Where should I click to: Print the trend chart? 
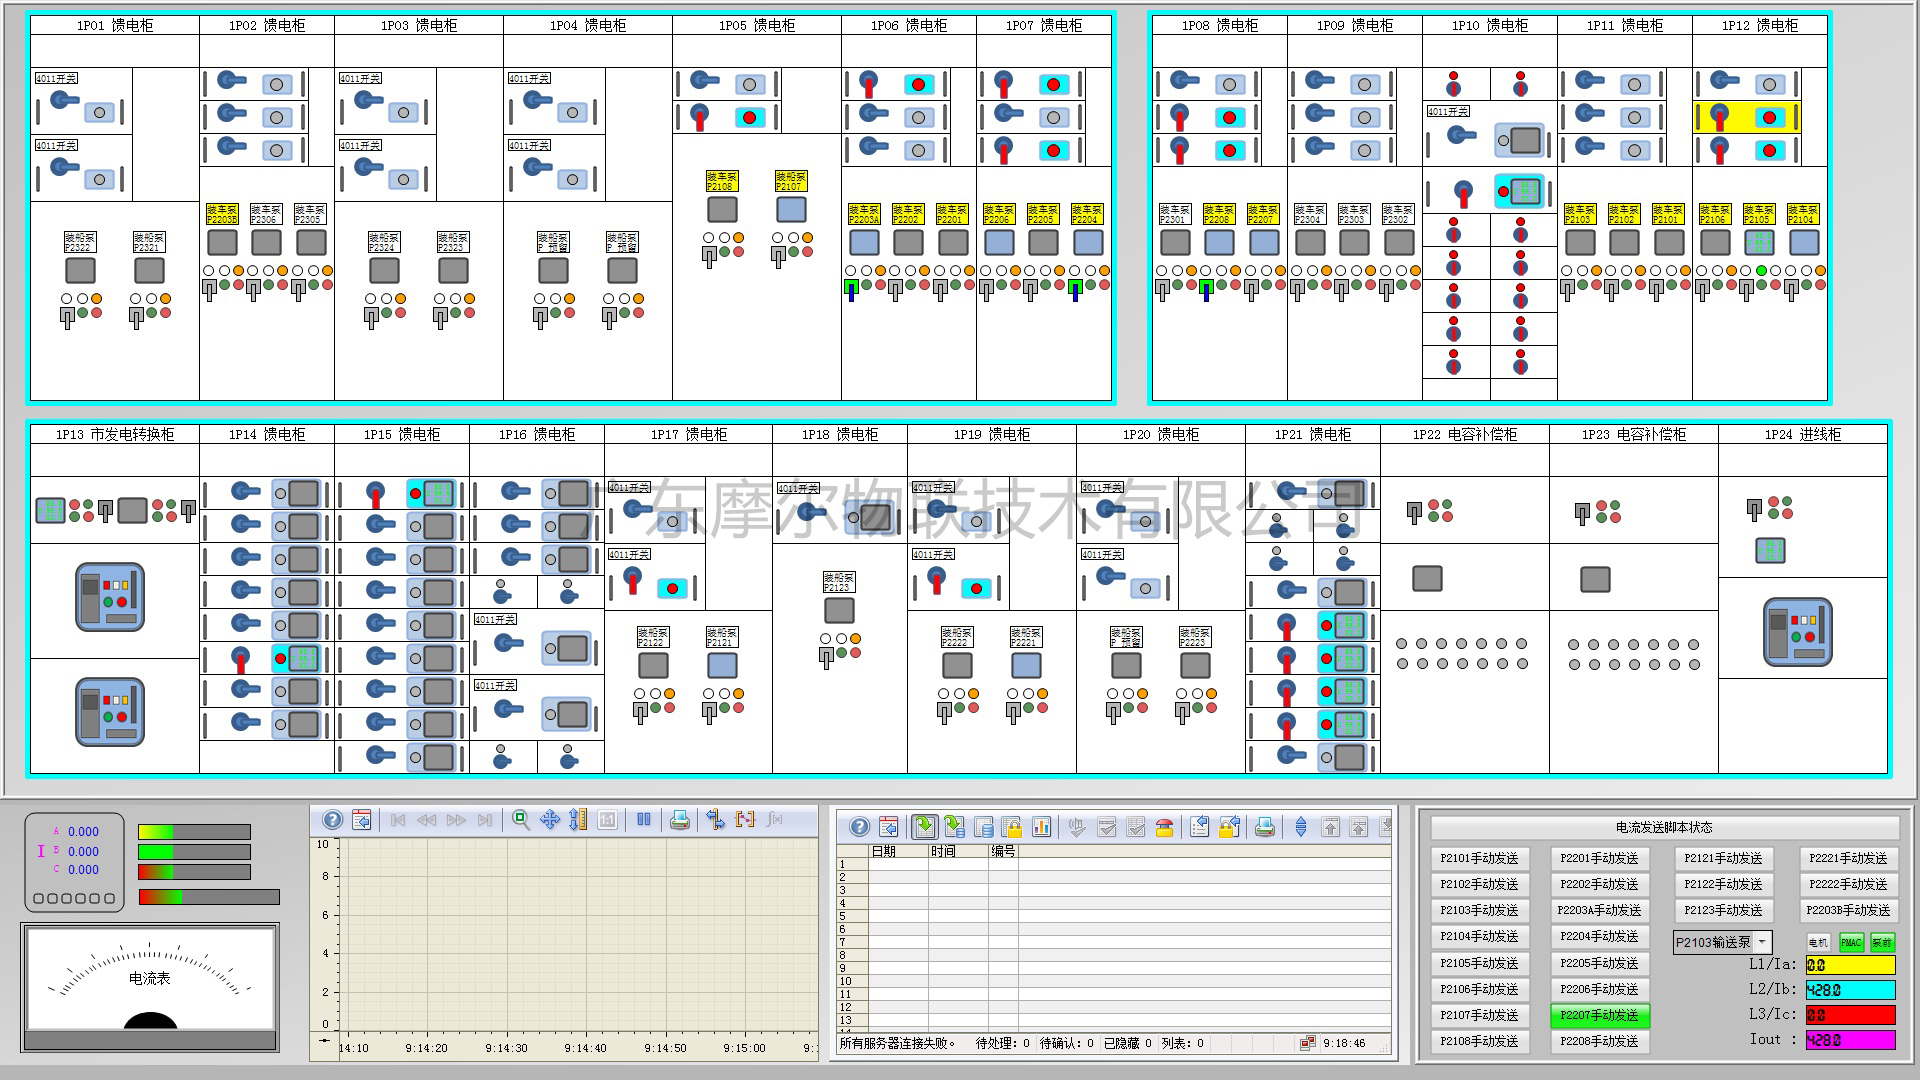pos(680,820)
